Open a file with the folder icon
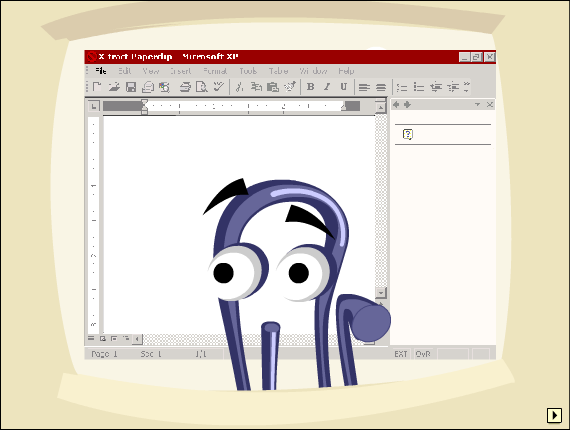570x430 pixels. [114, 87]
